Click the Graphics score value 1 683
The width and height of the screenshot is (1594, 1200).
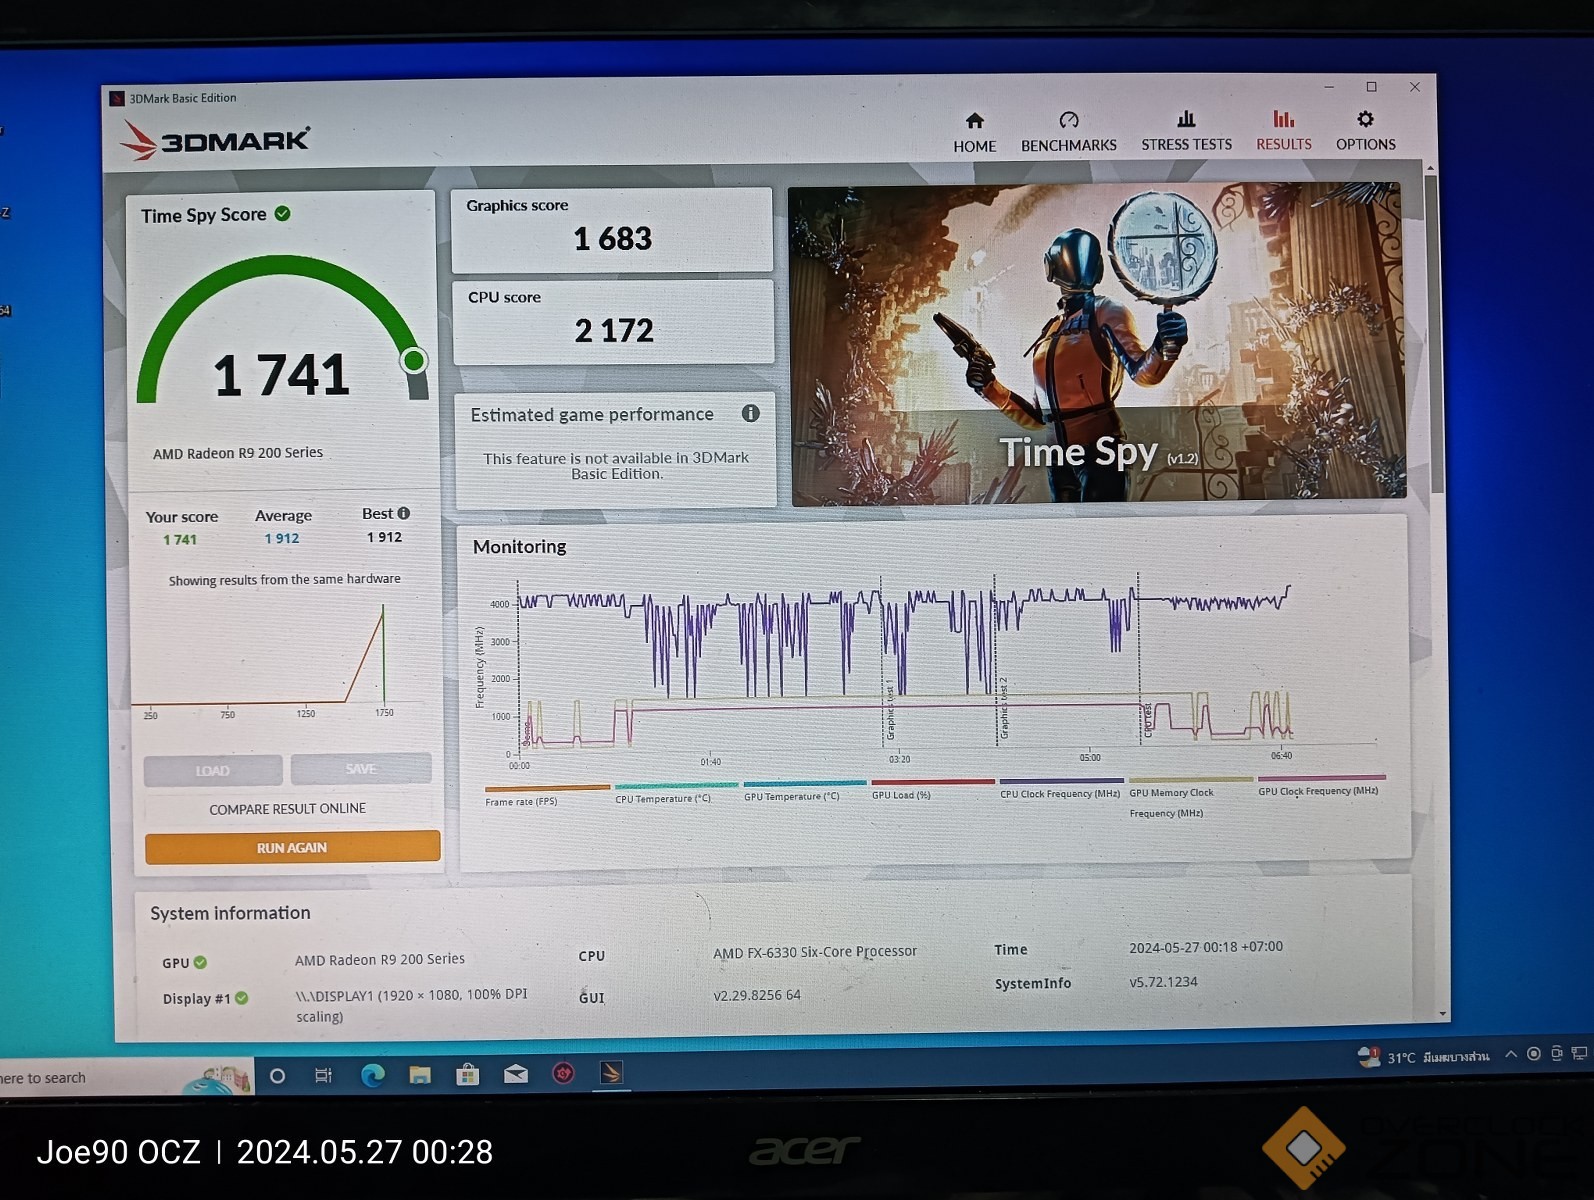[x=612, y=239]
